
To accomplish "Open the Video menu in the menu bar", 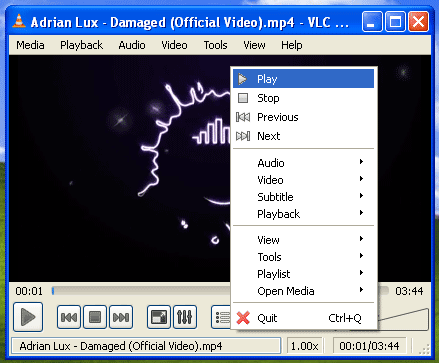I will point(174,45).
